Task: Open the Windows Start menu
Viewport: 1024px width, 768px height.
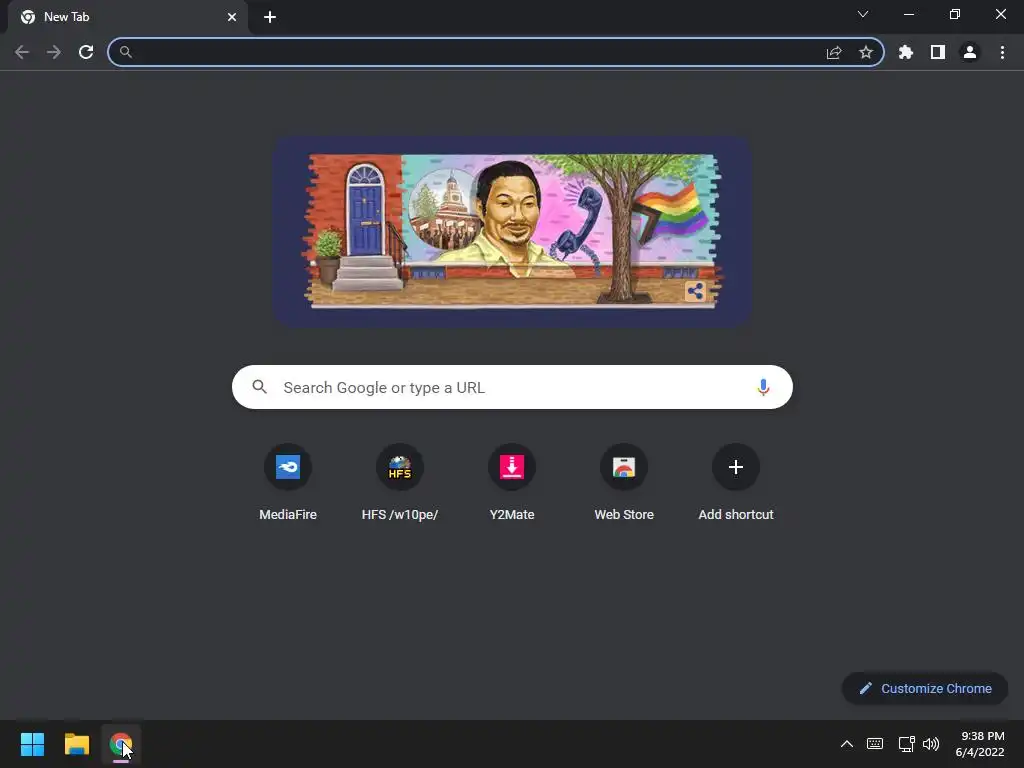Action: [x=32, y=744]
